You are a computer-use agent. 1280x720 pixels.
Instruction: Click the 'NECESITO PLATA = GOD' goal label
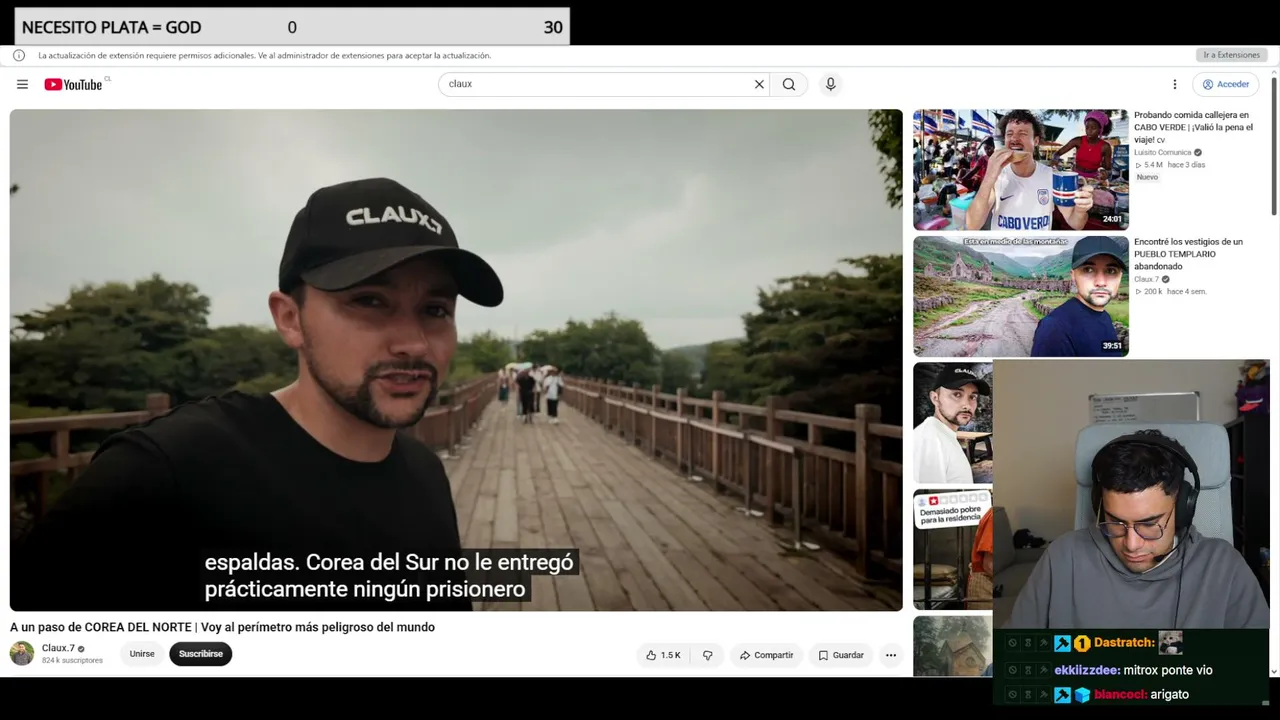(x=111, y=28)
